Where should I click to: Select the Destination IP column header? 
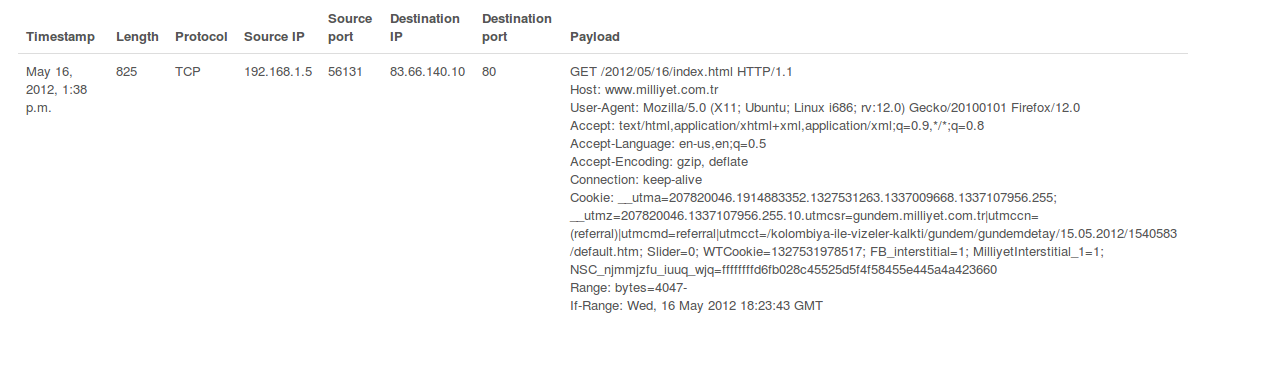pyautogui.click(x=425, y=28)
